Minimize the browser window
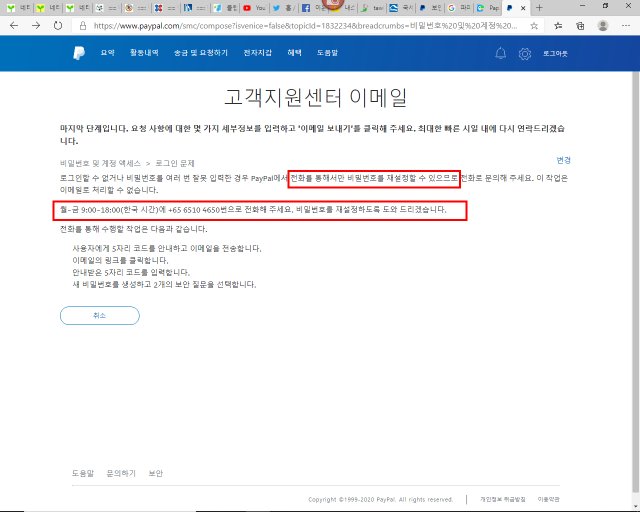Viewport: 640px width, 512px height. click(582, 6)
